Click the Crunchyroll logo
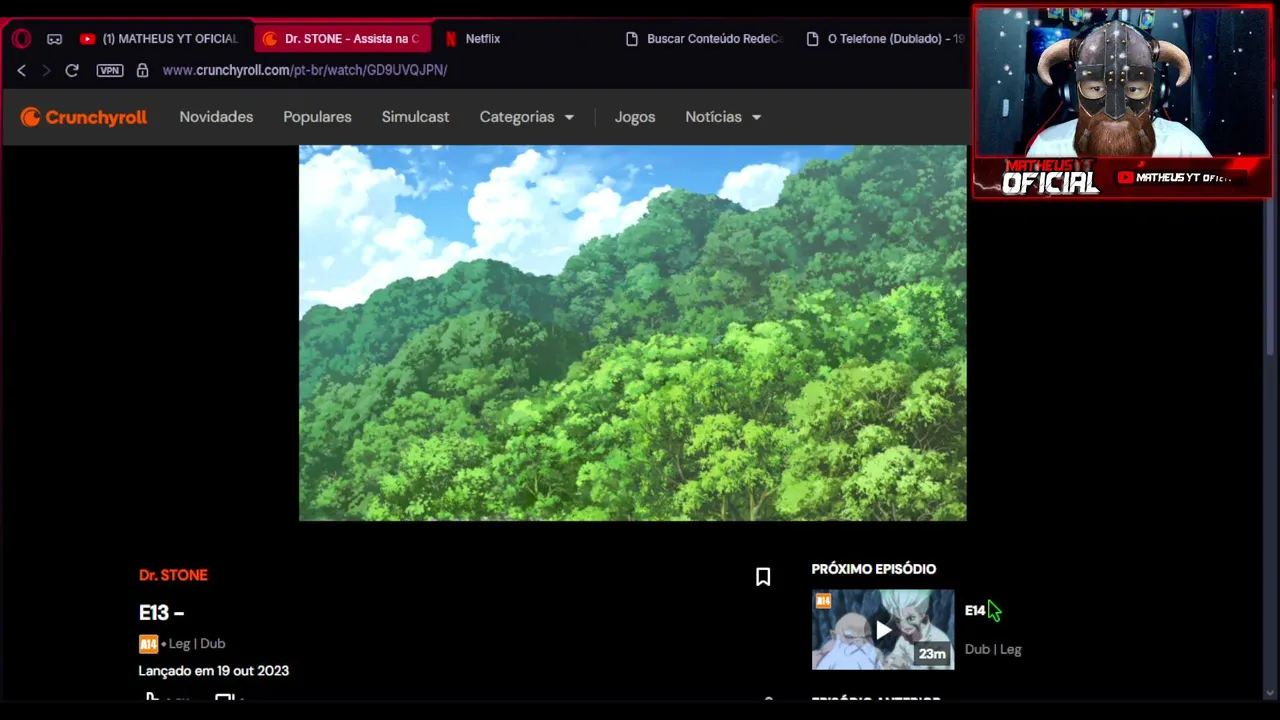 tap(84, 117)
